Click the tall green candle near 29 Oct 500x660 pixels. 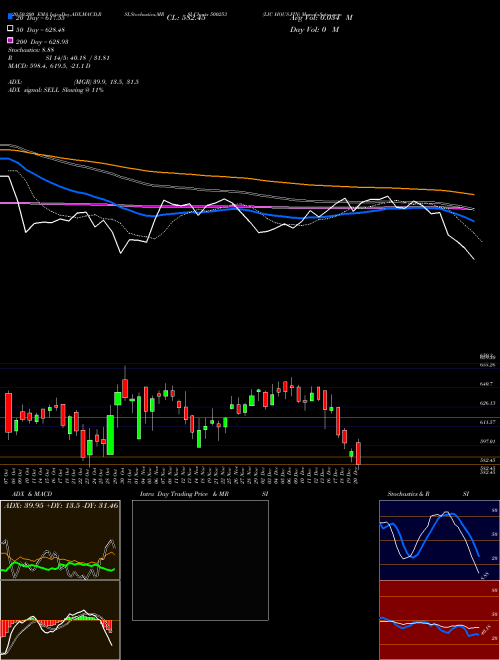tap(110, 435)
